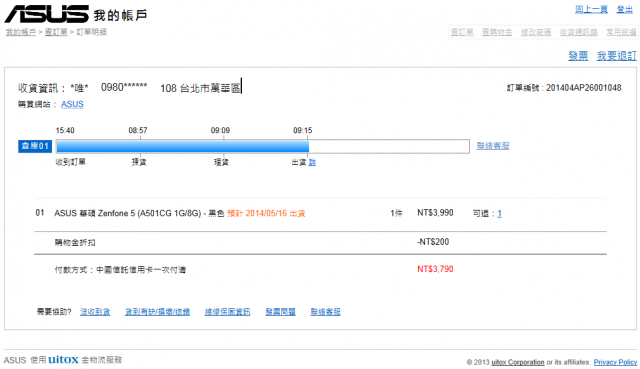Click the ASUS logo
This screenshot has width=640, height=369.
[x=47, y=14]
